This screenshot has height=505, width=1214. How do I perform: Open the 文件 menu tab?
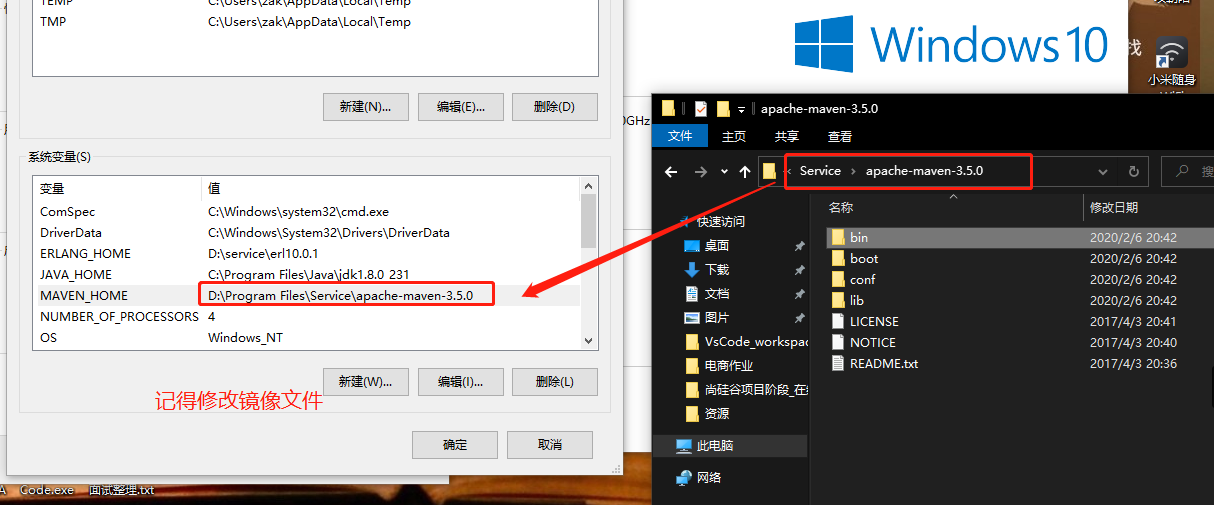click(680, 136)
